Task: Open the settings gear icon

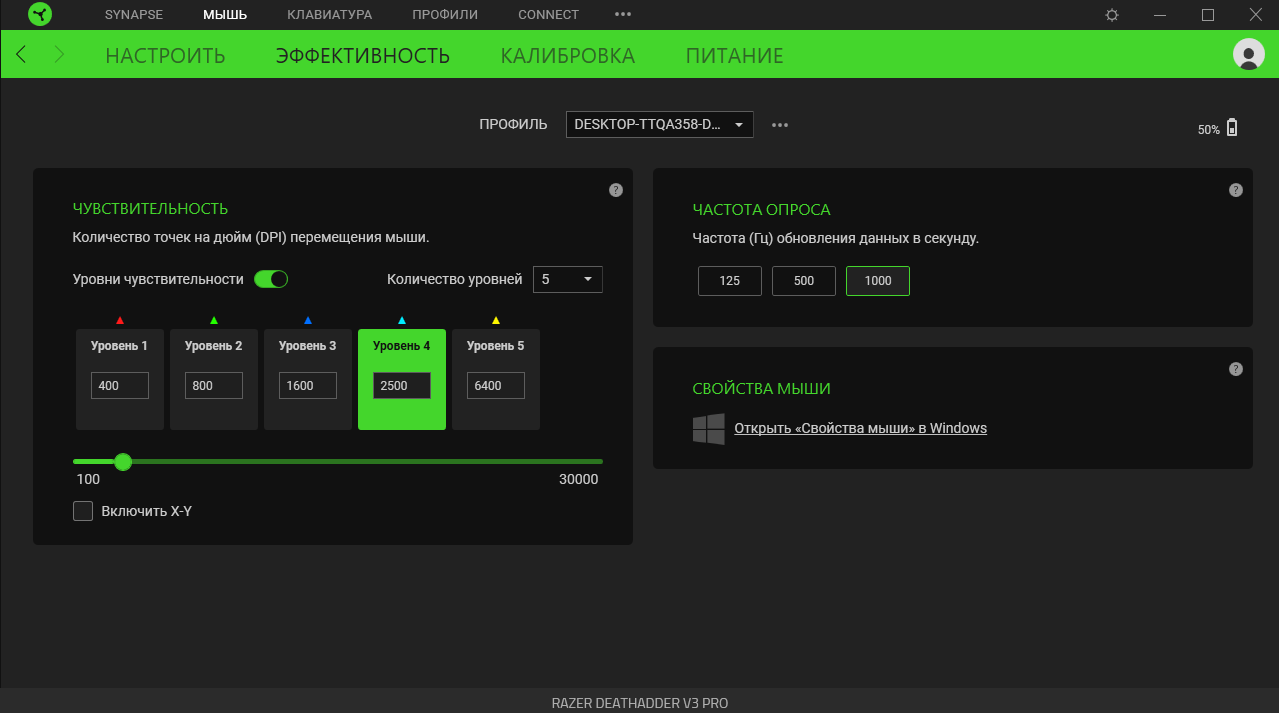Action: point(1112,15)
